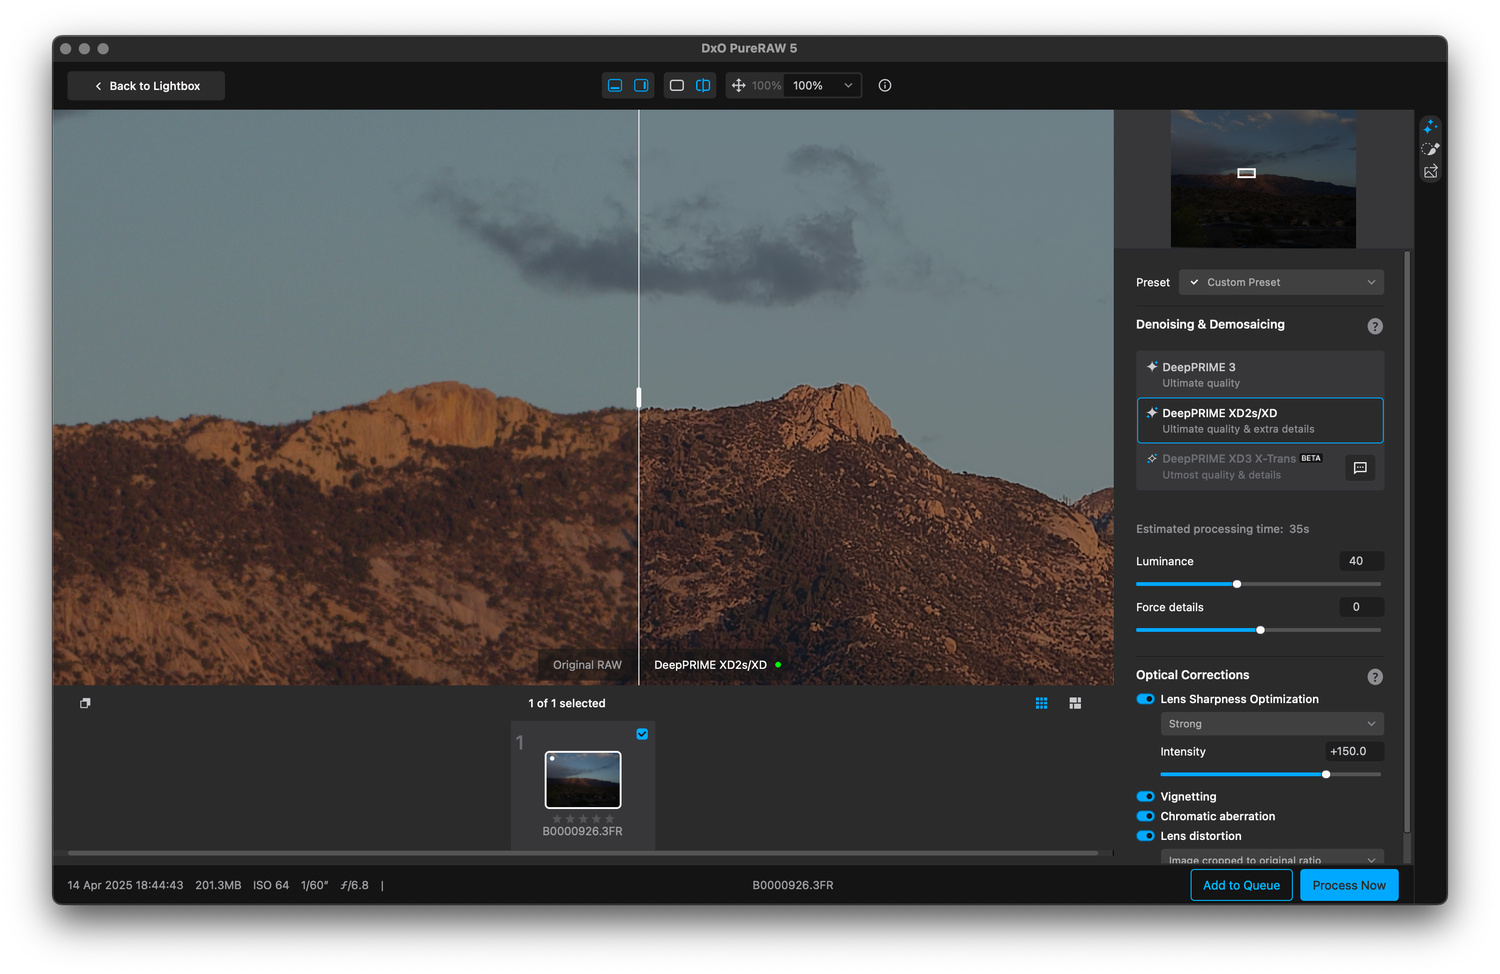This screenshot has height=974, width=1500.
Task: Disable Lens Sharpness Optimization toggle
Action: pyautogui.click(x=1146, y=699)
